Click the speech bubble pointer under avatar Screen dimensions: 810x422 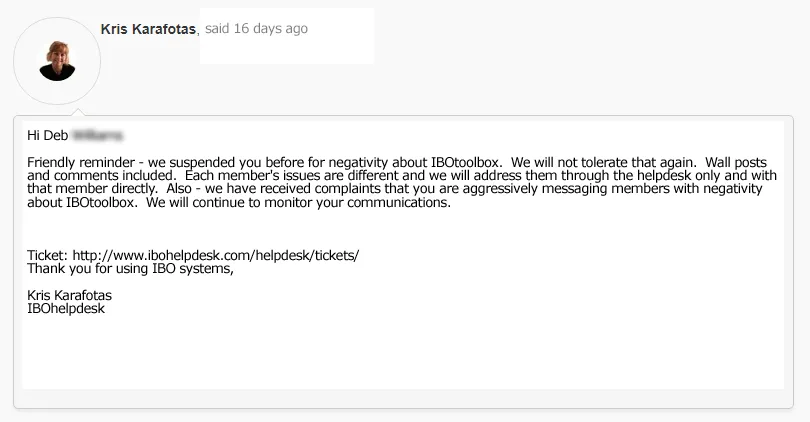(x=77, y=112)
